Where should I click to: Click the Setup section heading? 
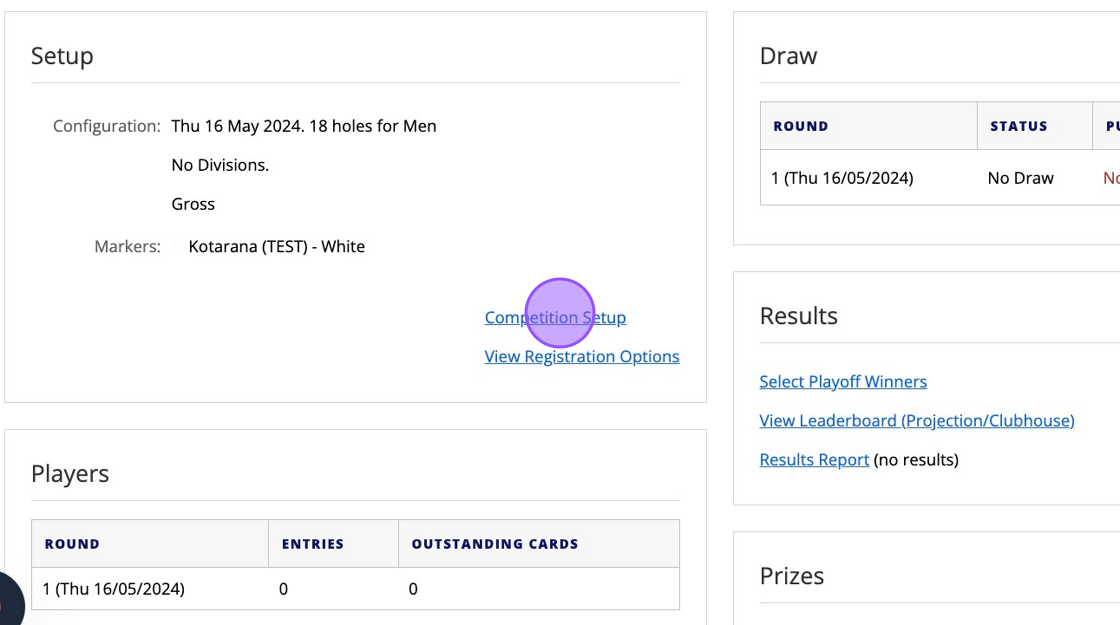click(x=62, y=57)
